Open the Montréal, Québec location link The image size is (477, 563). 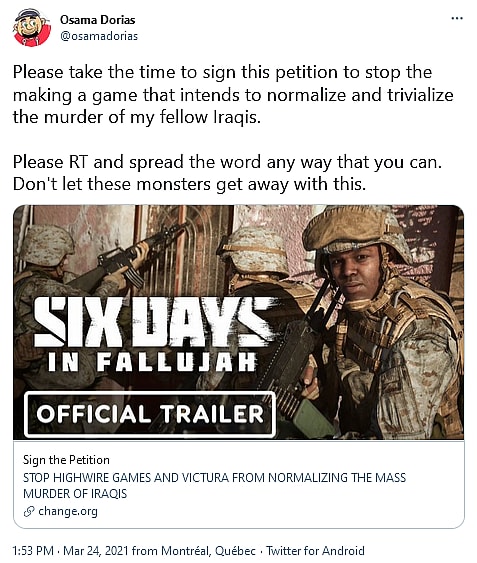click(208, 551)
